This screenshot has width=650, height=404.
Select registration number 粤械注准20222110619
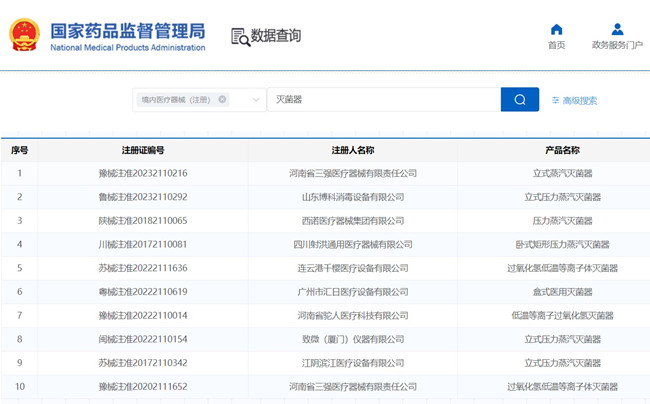(x=143, y=292)
